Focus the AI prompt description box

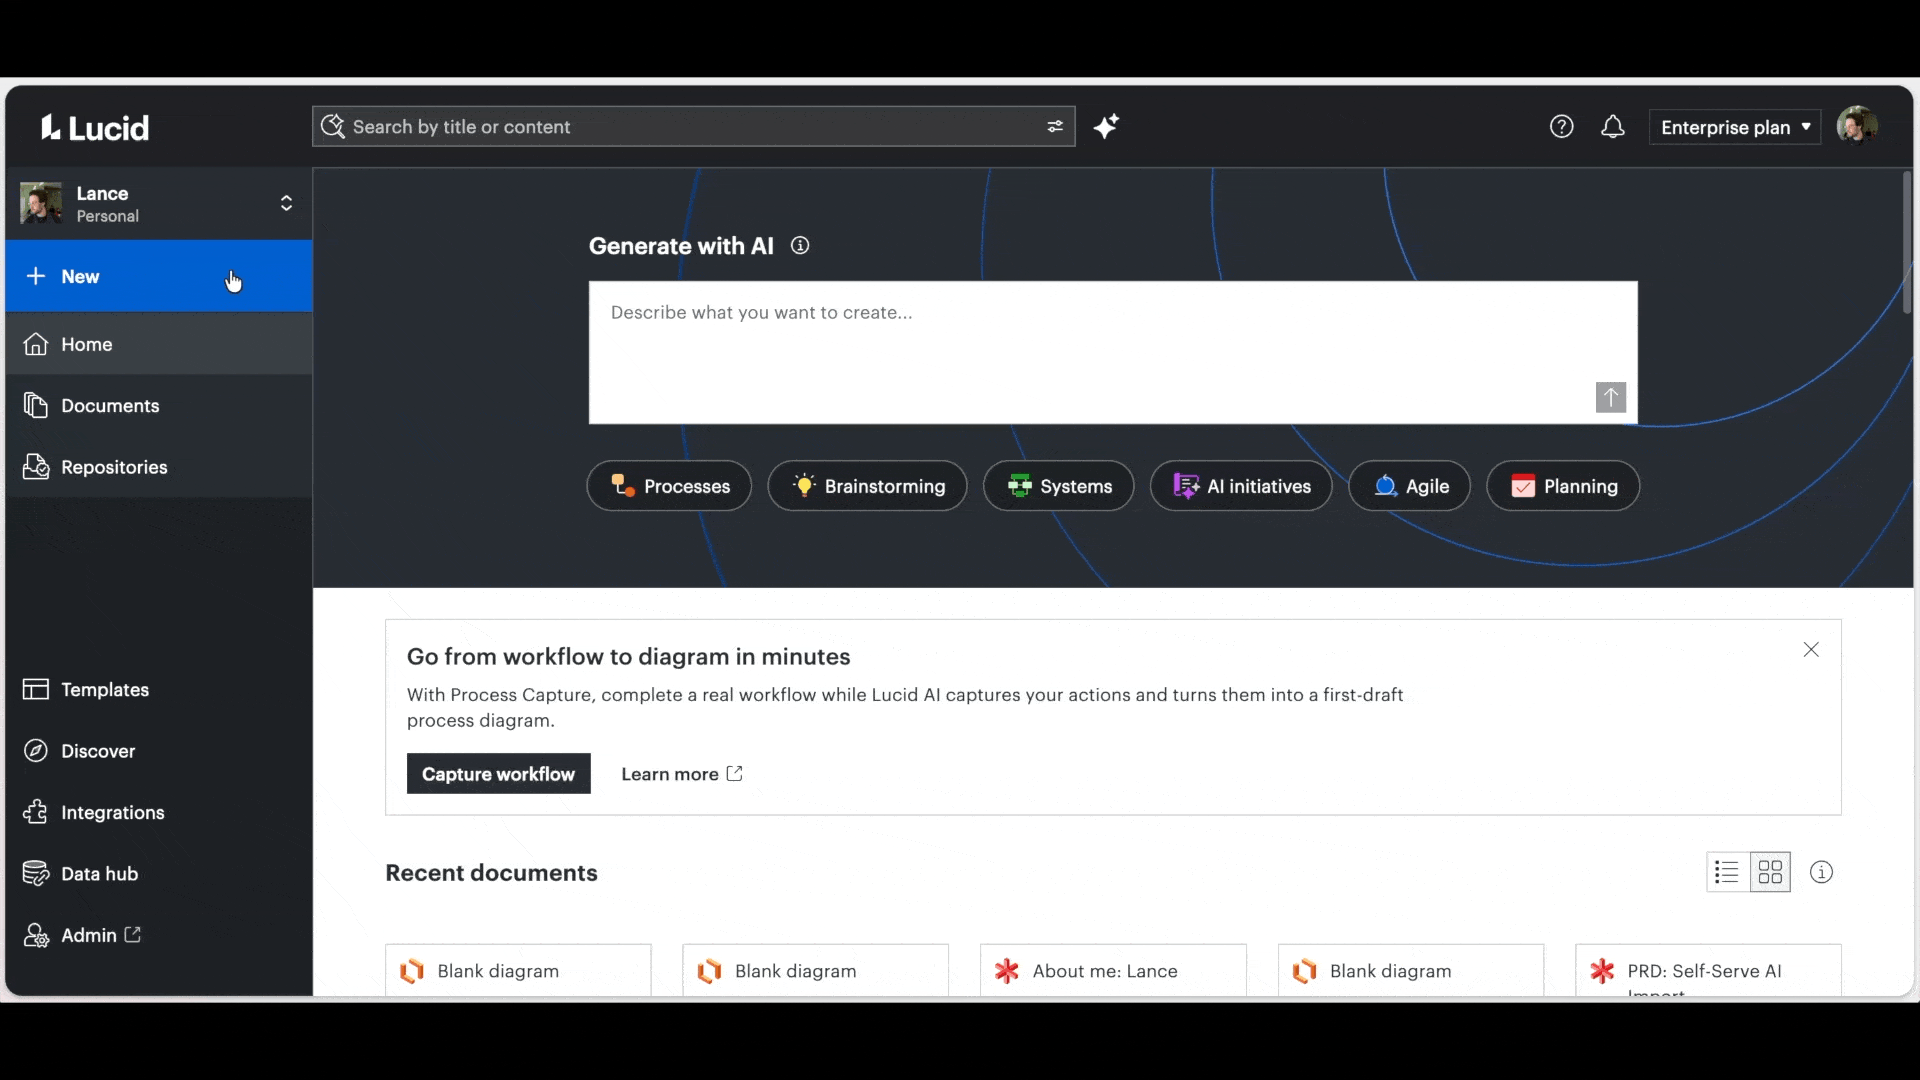tap(1113, 352)
